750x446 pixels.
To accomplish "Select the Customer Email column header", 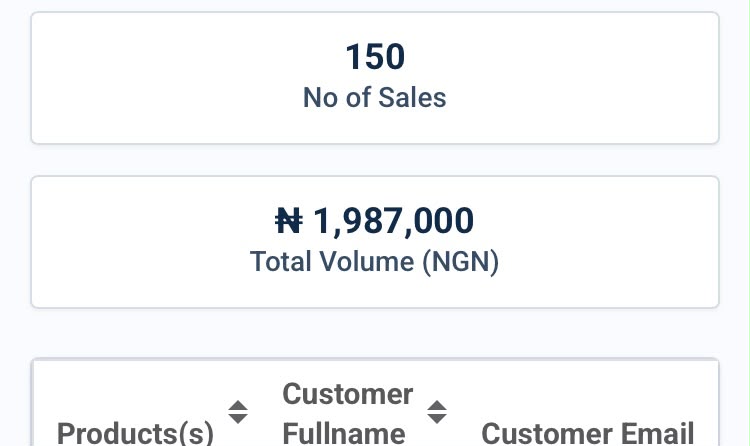I will coord(587,433).
